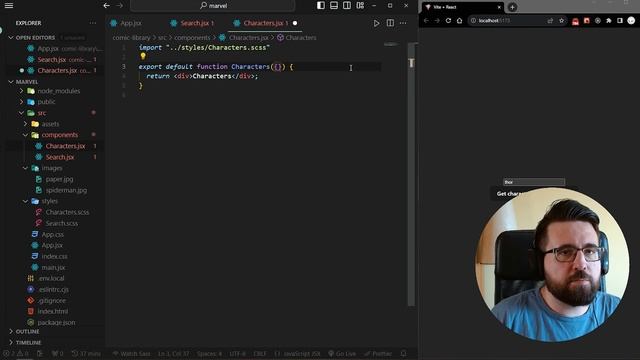Screen dimensions: 640x360
Task: Click Customize Layout icon in title bar
Action: pyautogui.click(x=360, y=6)
